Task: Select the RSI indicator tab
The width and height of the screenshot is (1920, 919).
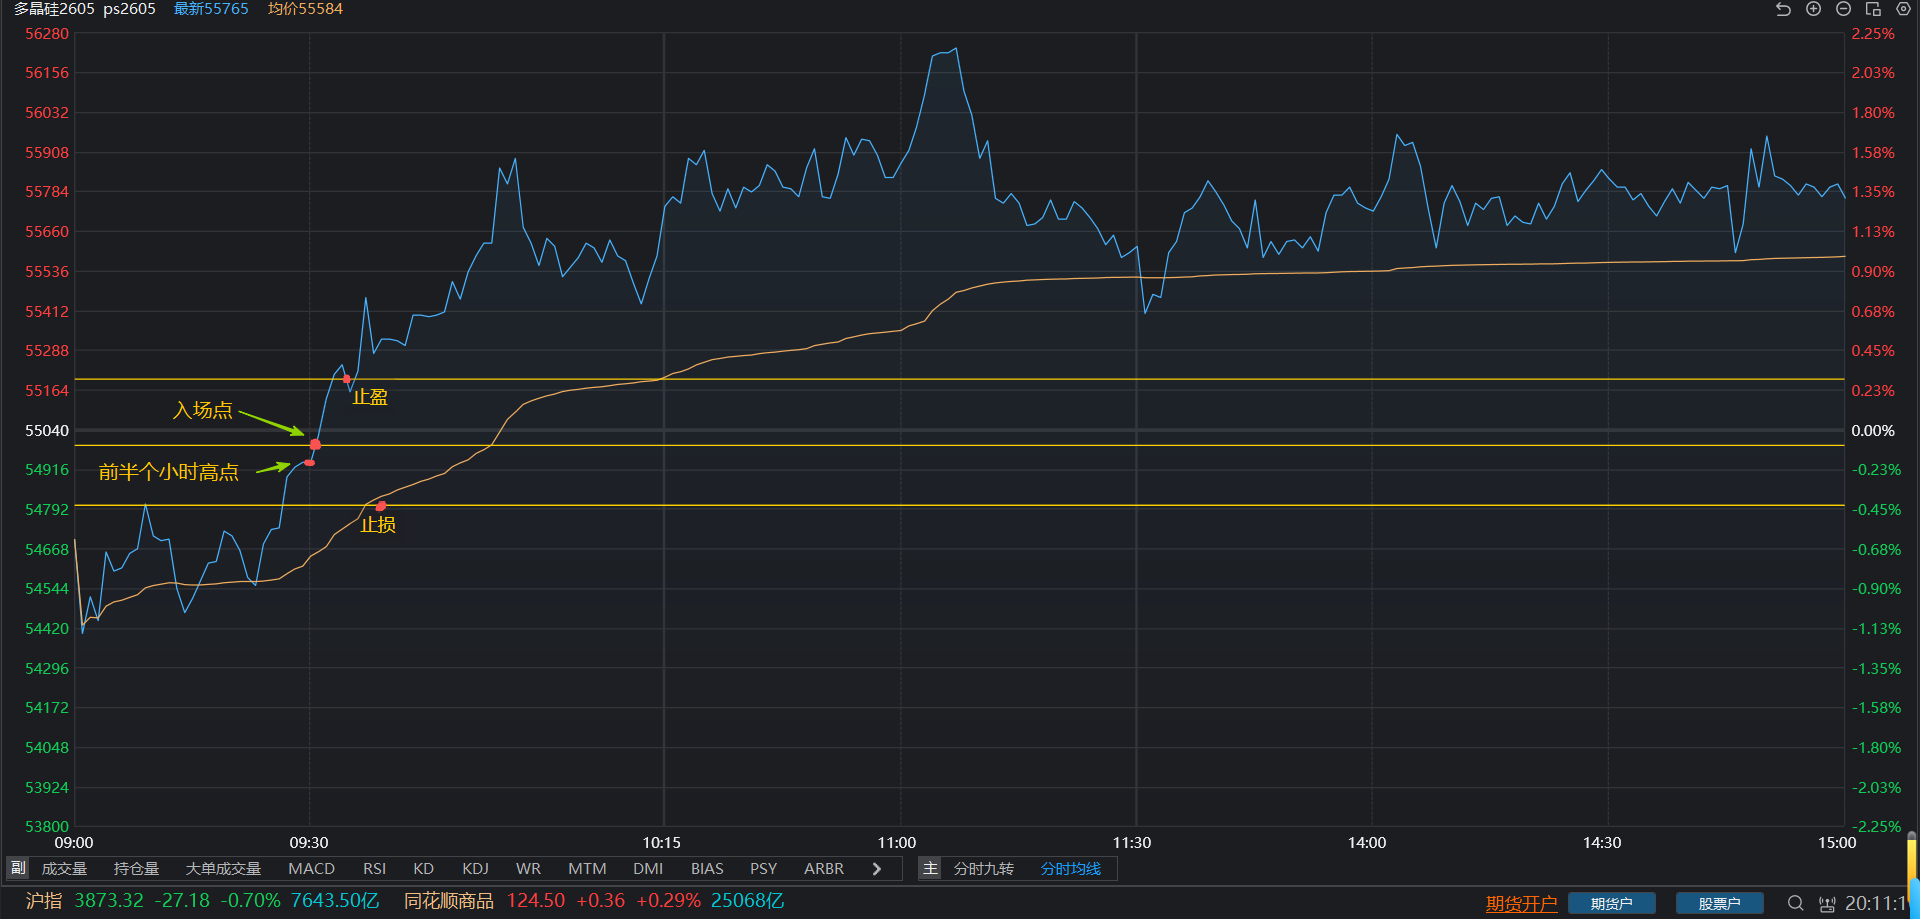Action: [374, 869]
